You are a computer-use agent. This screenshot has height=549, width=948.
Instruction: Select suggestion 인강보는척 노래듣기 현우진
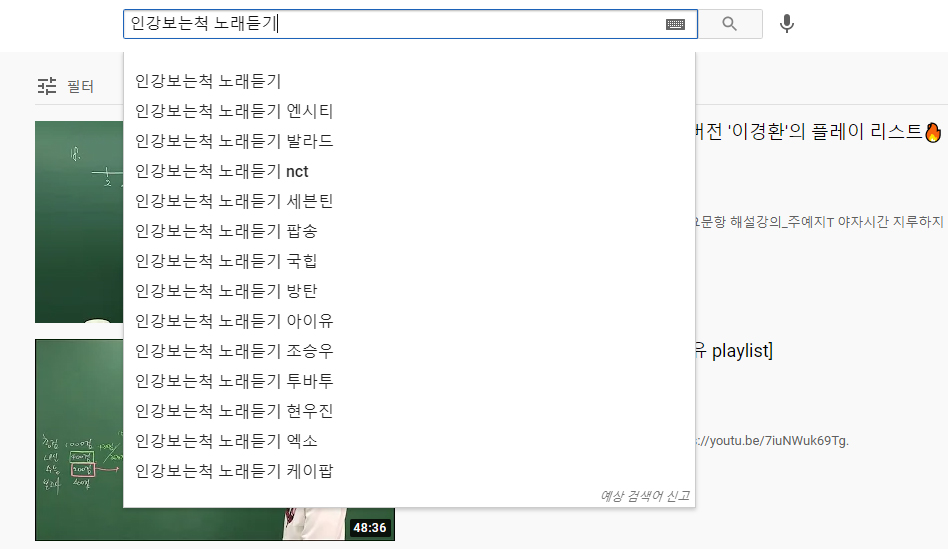(x=409, y=411)
